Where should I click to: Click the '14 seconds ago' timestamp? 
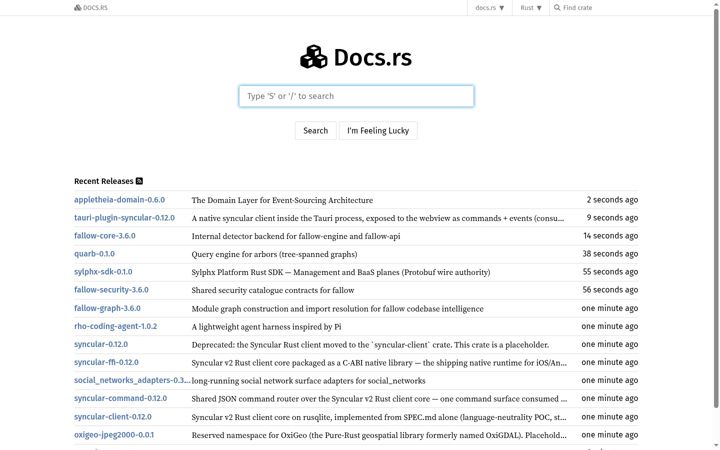[611, 236]
